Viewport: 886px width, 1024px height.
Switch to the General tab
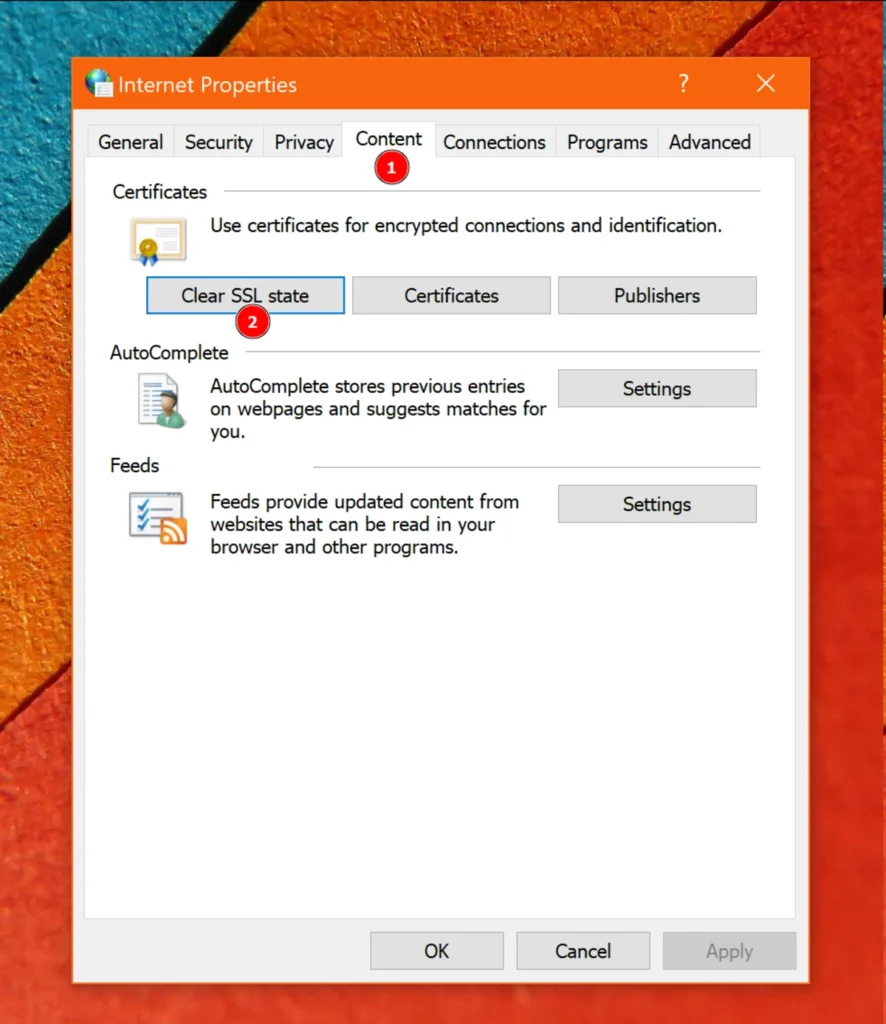(x=130, y=142)
